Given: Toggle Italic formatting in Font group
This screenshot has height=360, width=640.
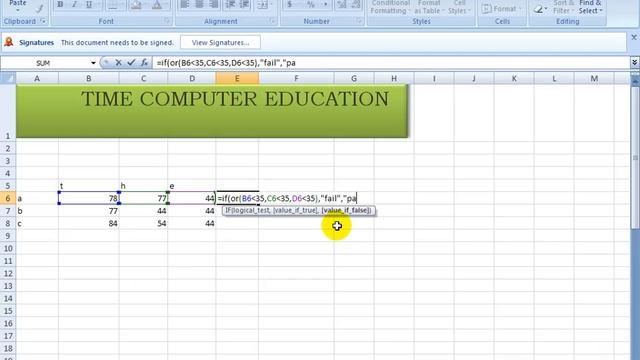Looking at the screenshot, I should coord(74,4).
